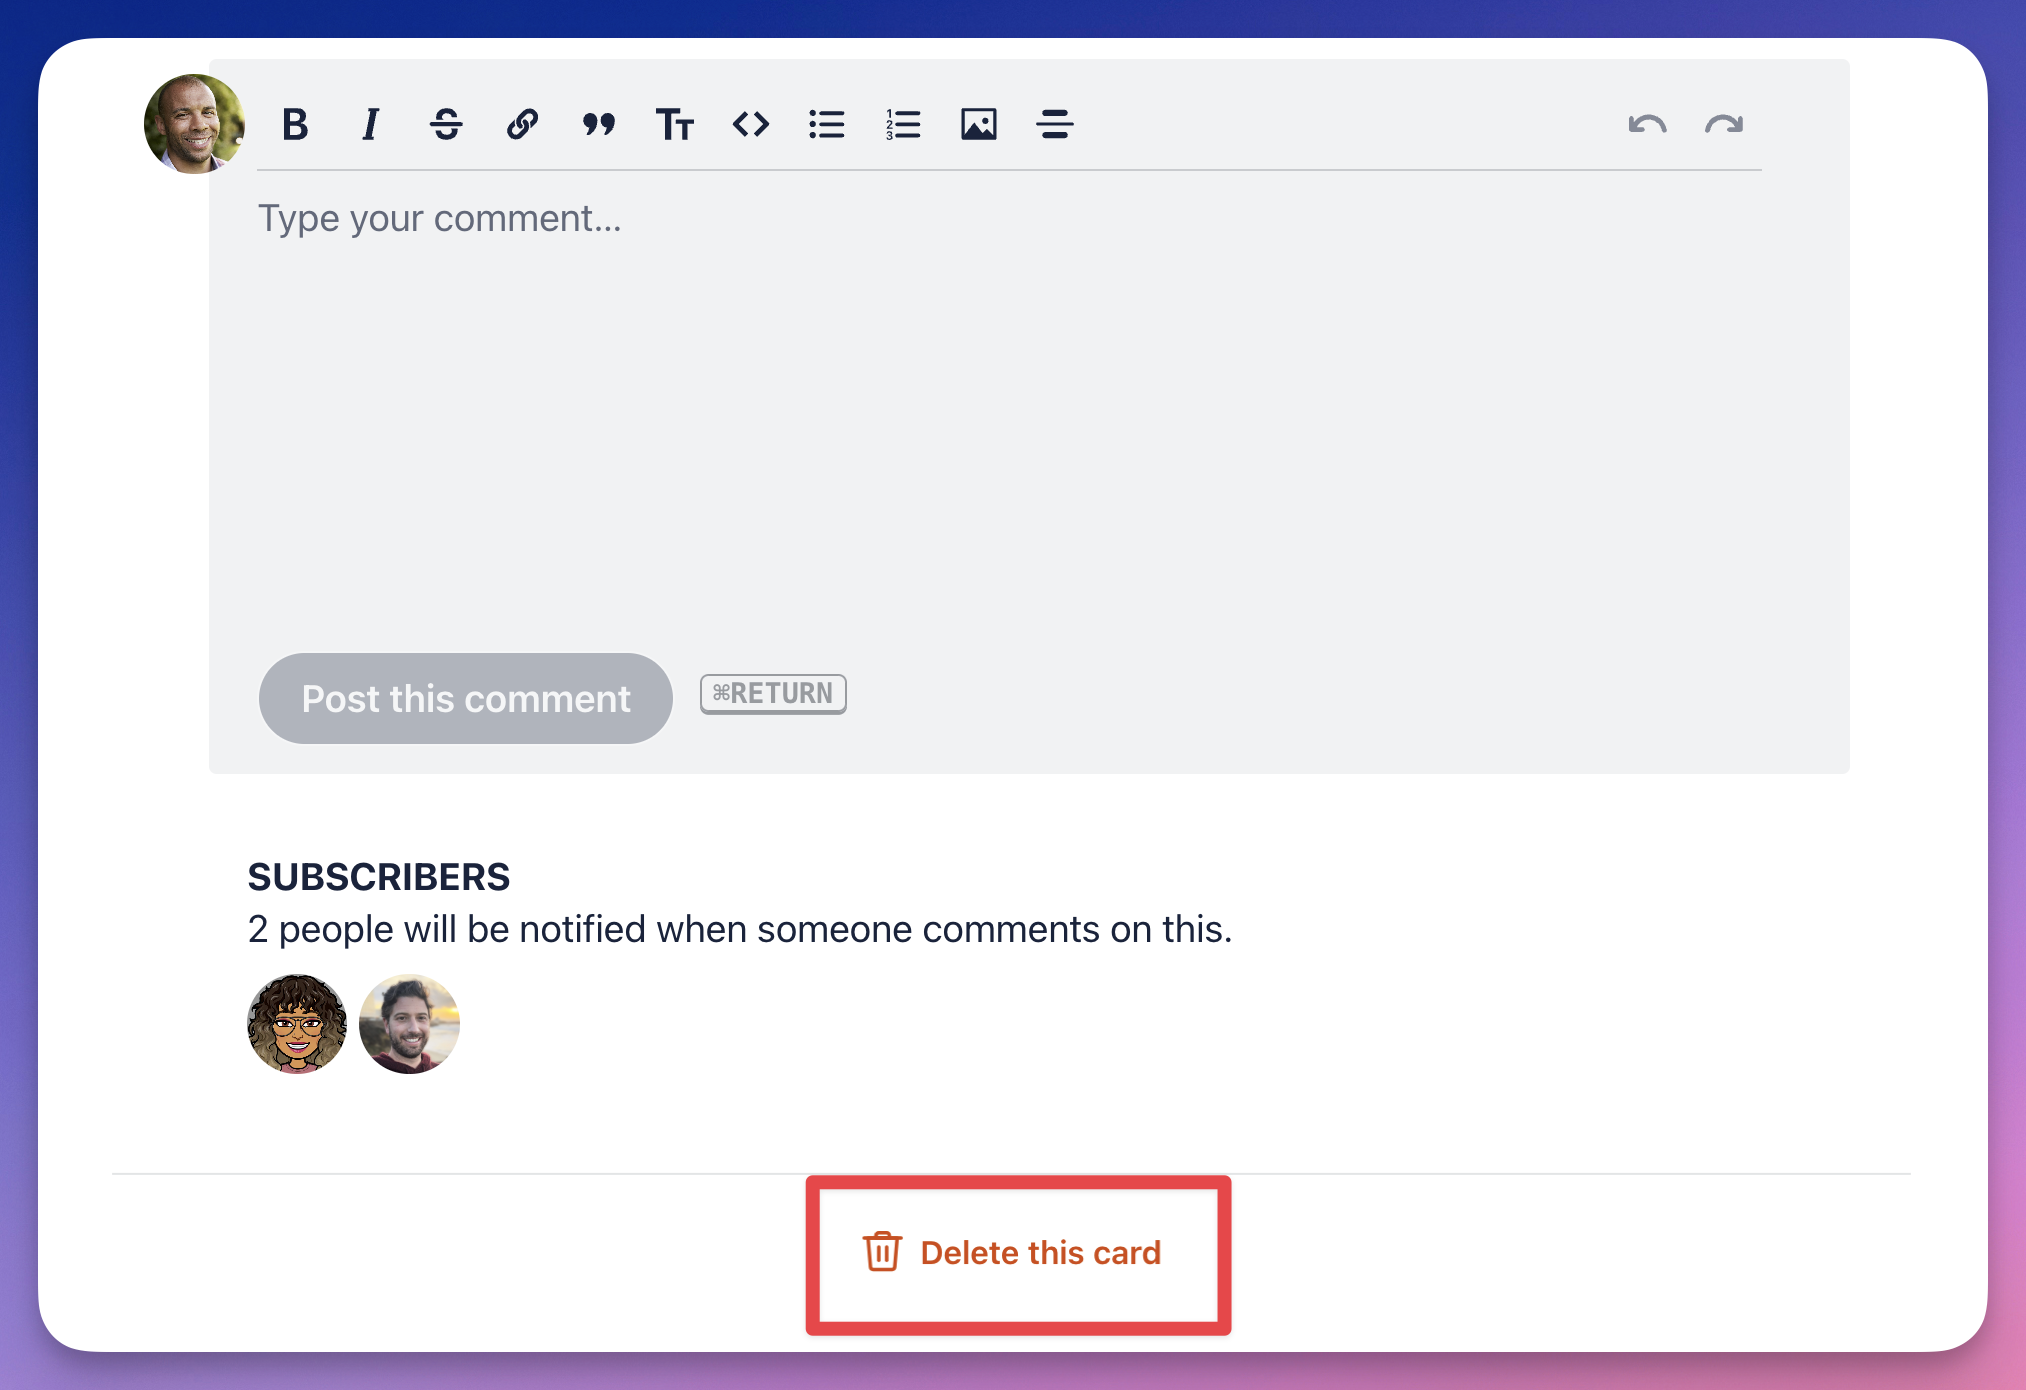Insert a code block
This screenshot has width=2026, height=1390.
(x=750, y=125)
